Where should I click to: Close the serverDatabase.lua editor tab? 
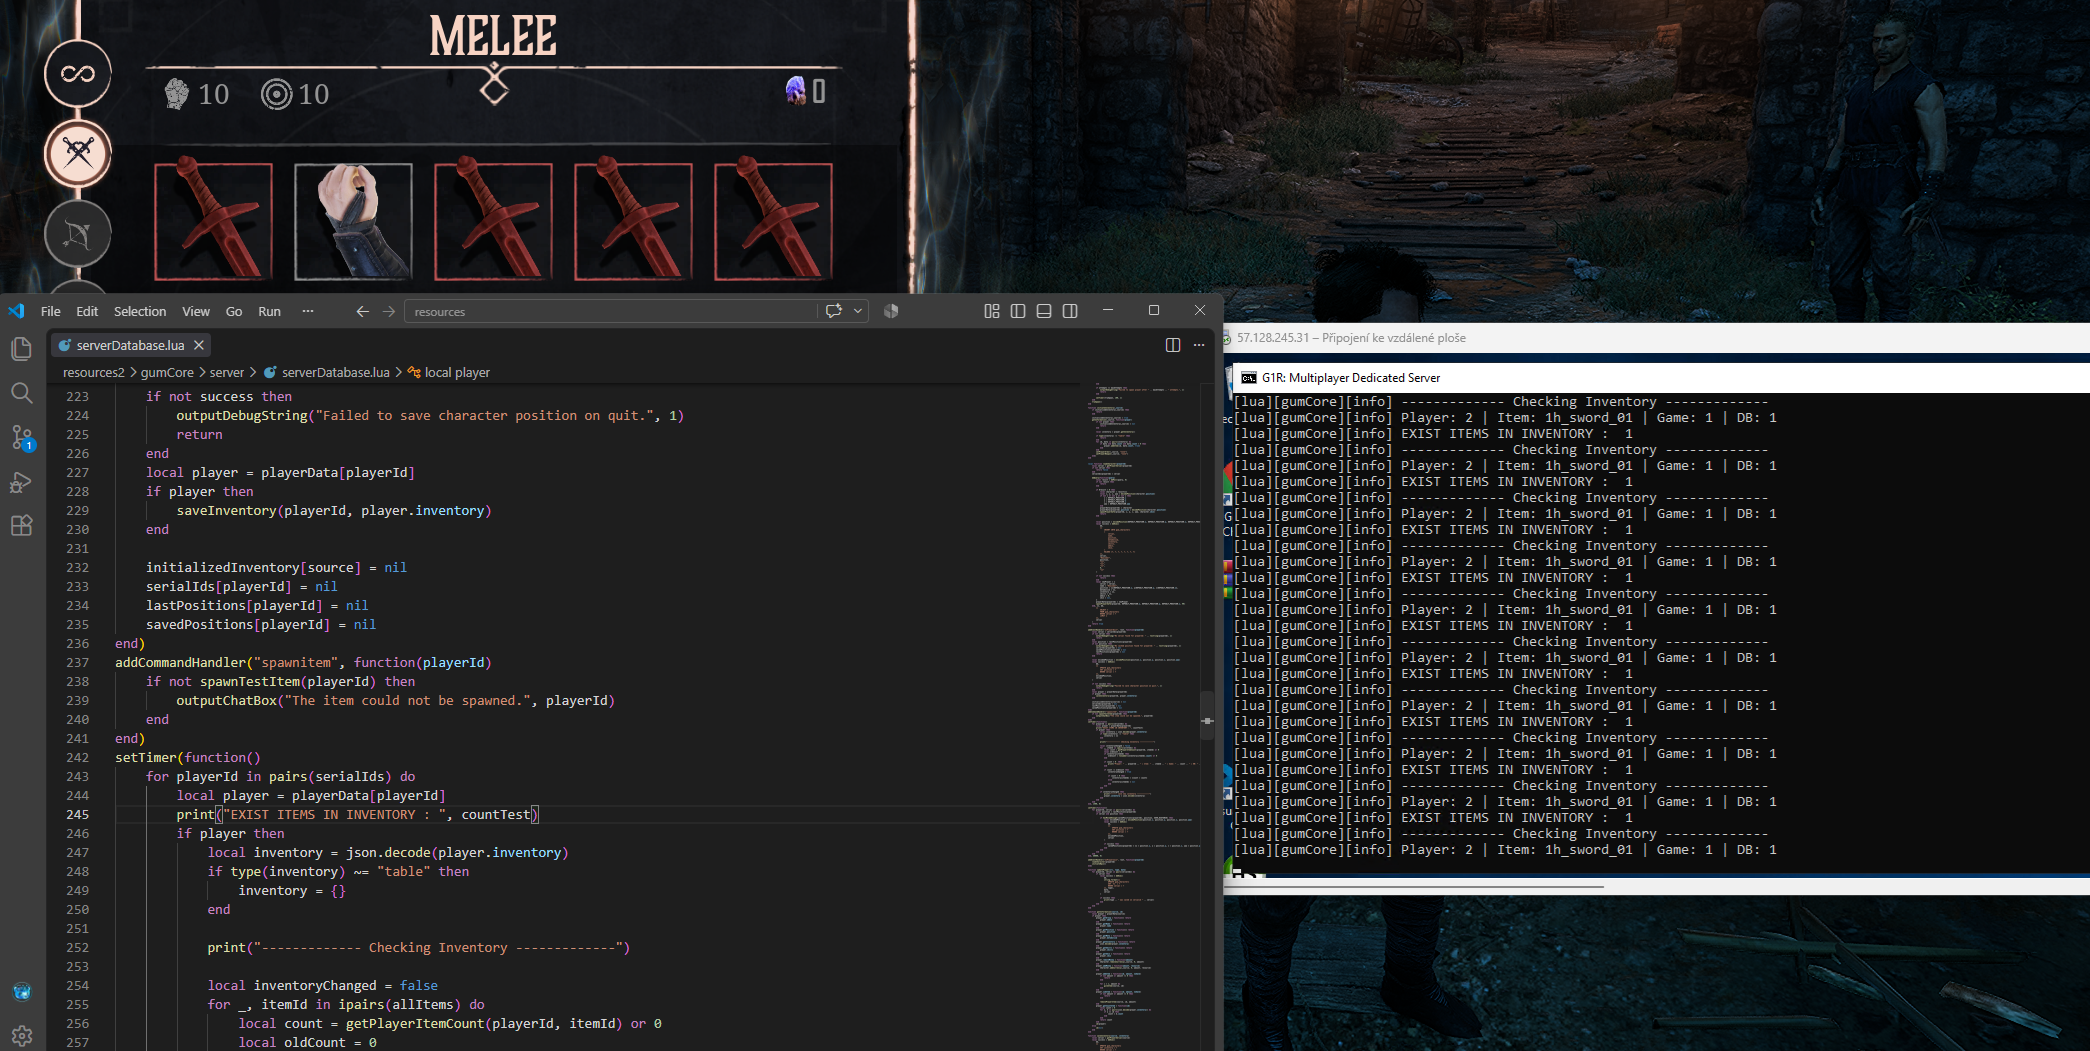[x=199, y=345]
